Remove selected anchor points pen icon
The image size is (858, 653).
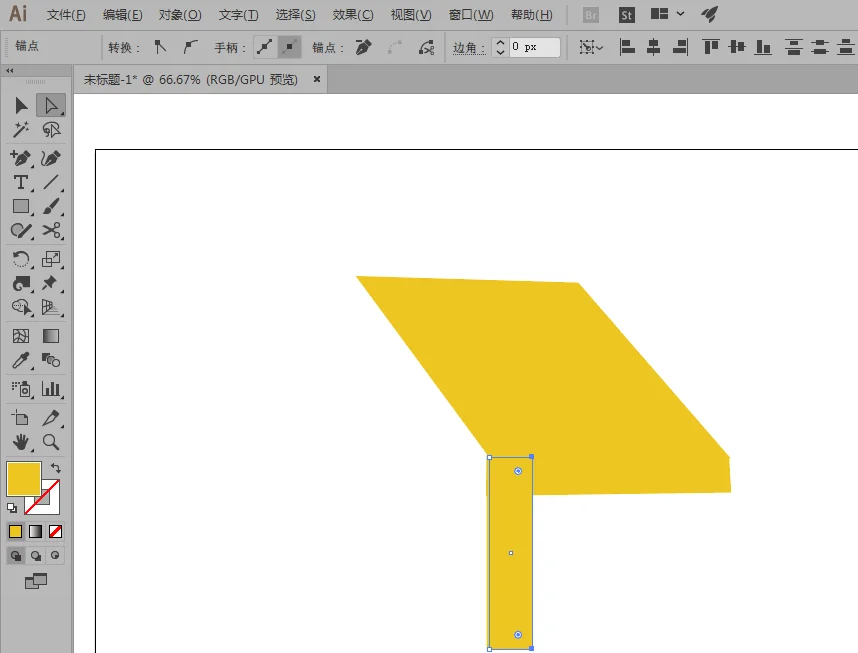pyautogui.click(x=363, y=48)
